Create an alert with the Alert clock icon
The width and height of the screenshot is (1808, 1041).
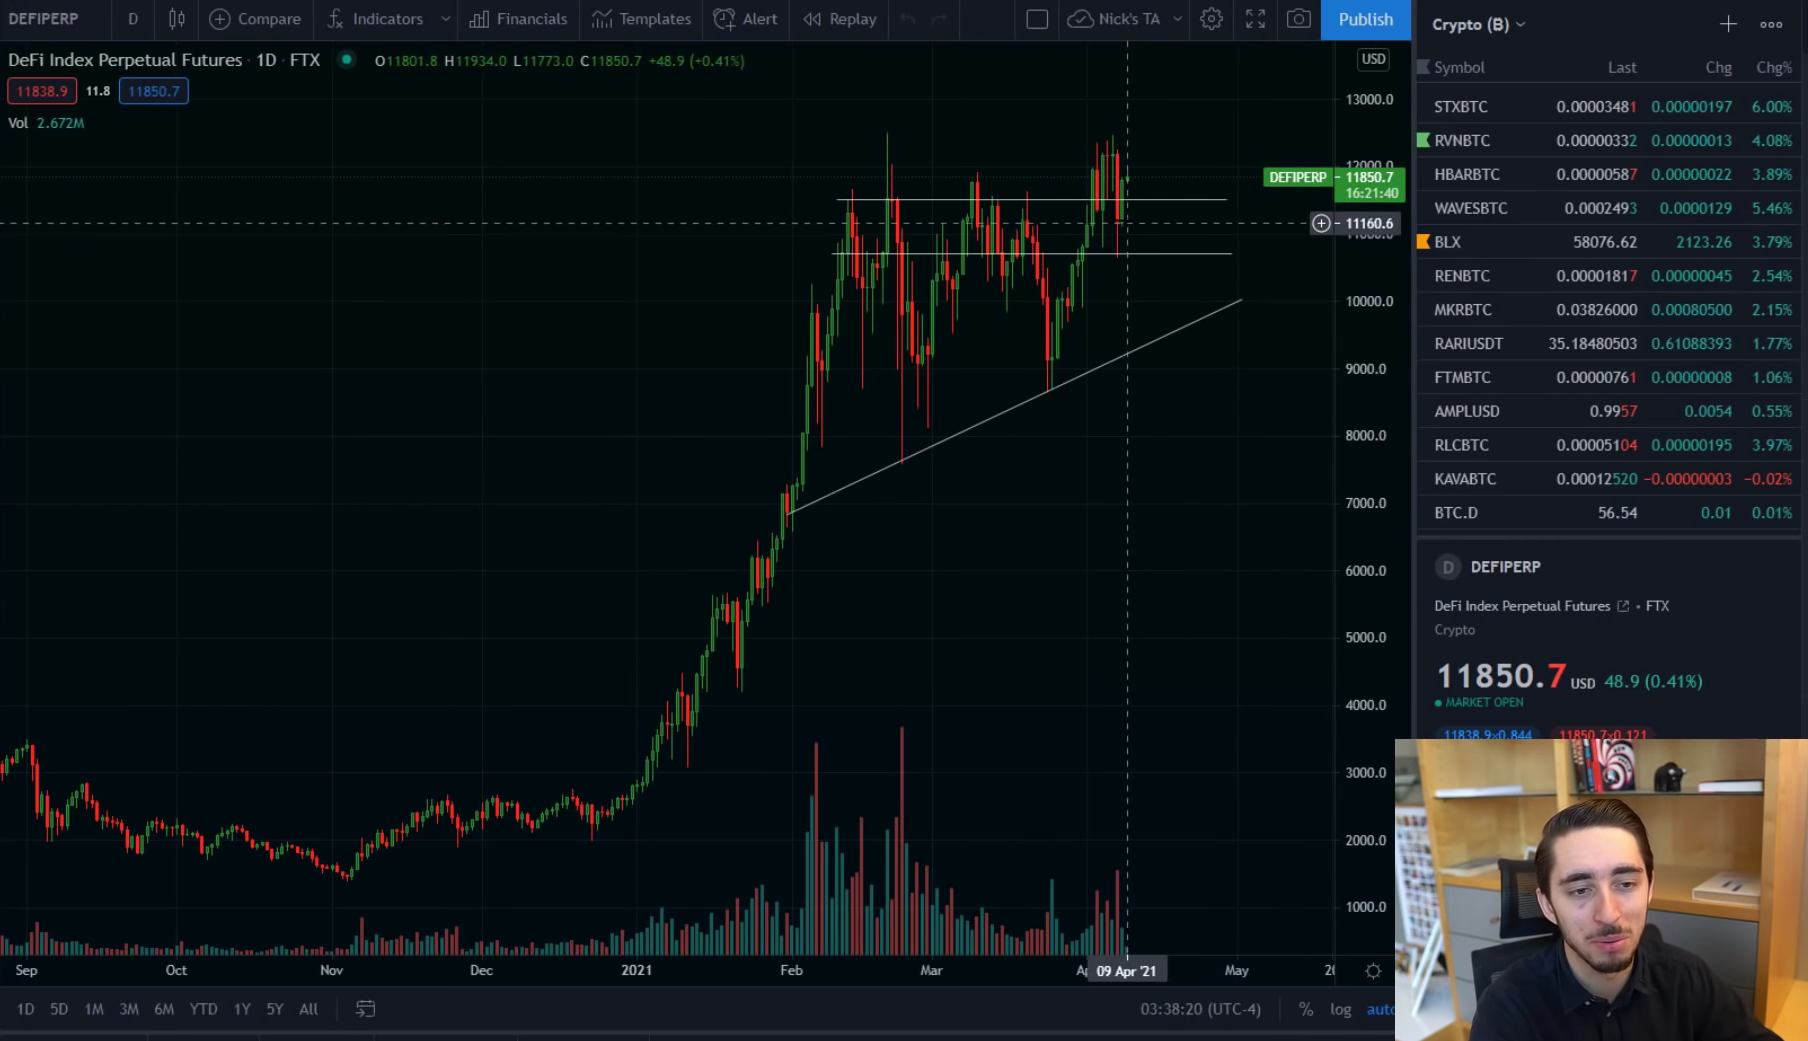tap(724, 19)
